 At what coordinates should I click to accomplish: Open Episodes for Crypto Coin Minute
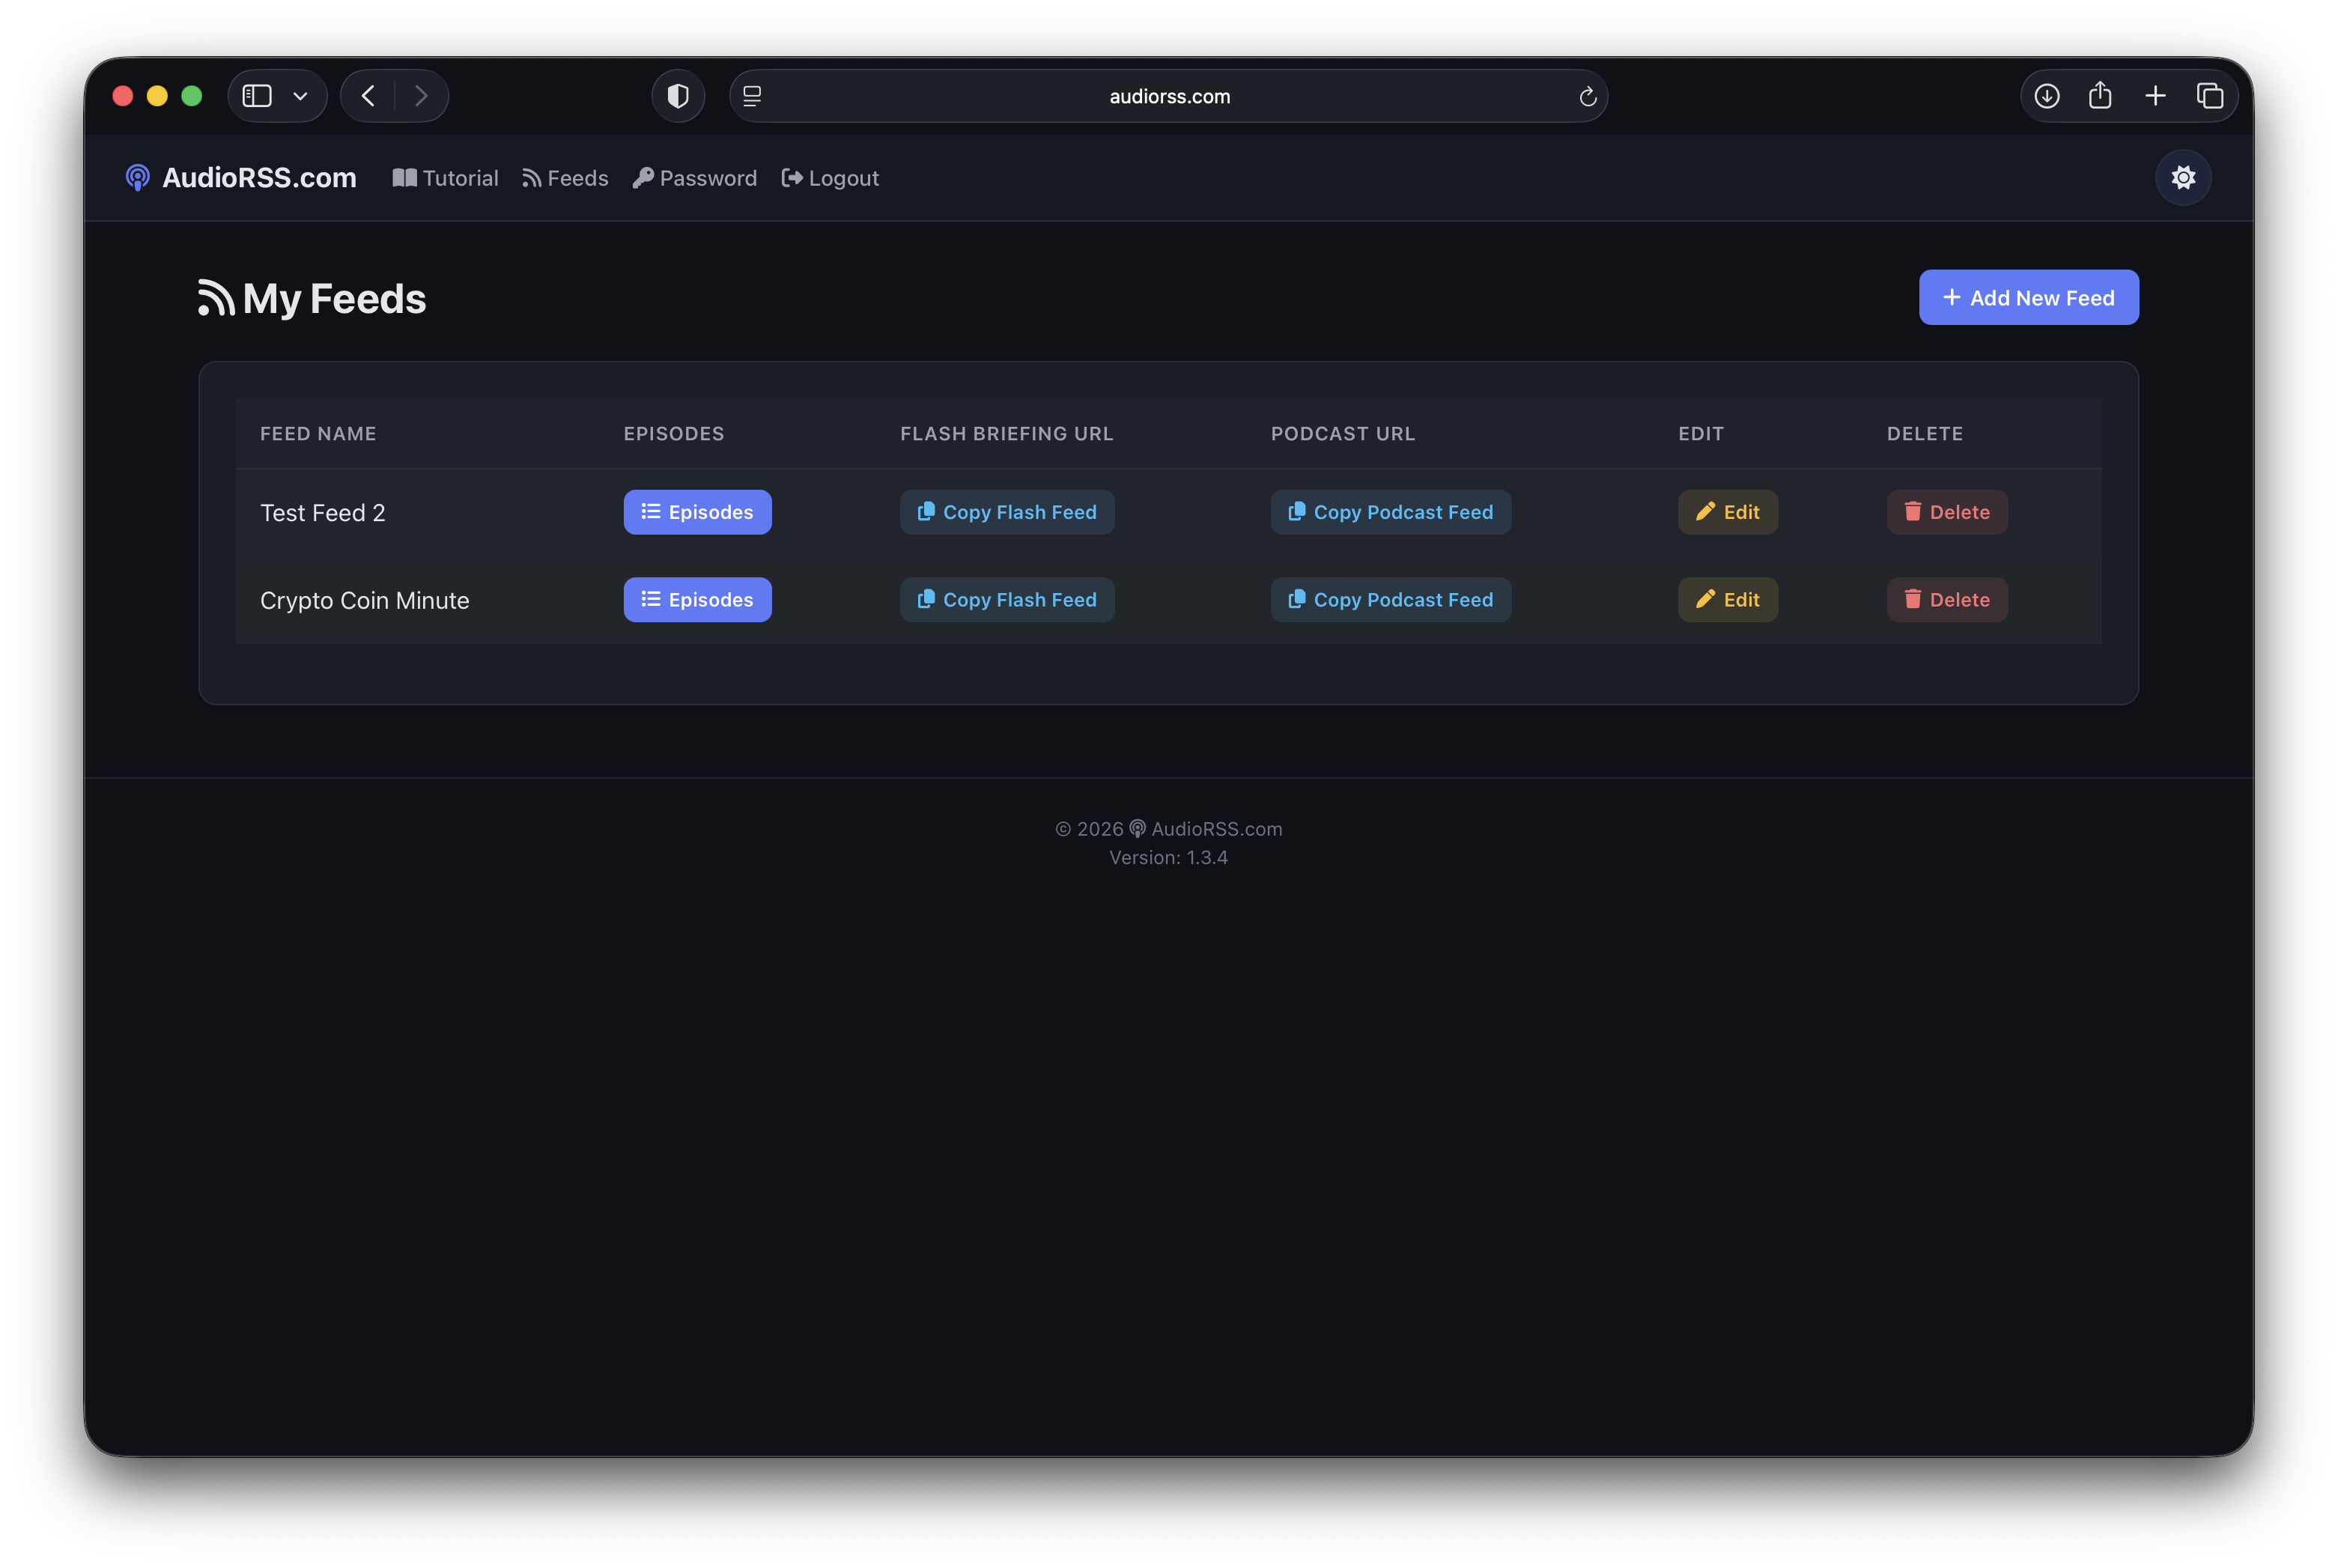pos(697,599)
